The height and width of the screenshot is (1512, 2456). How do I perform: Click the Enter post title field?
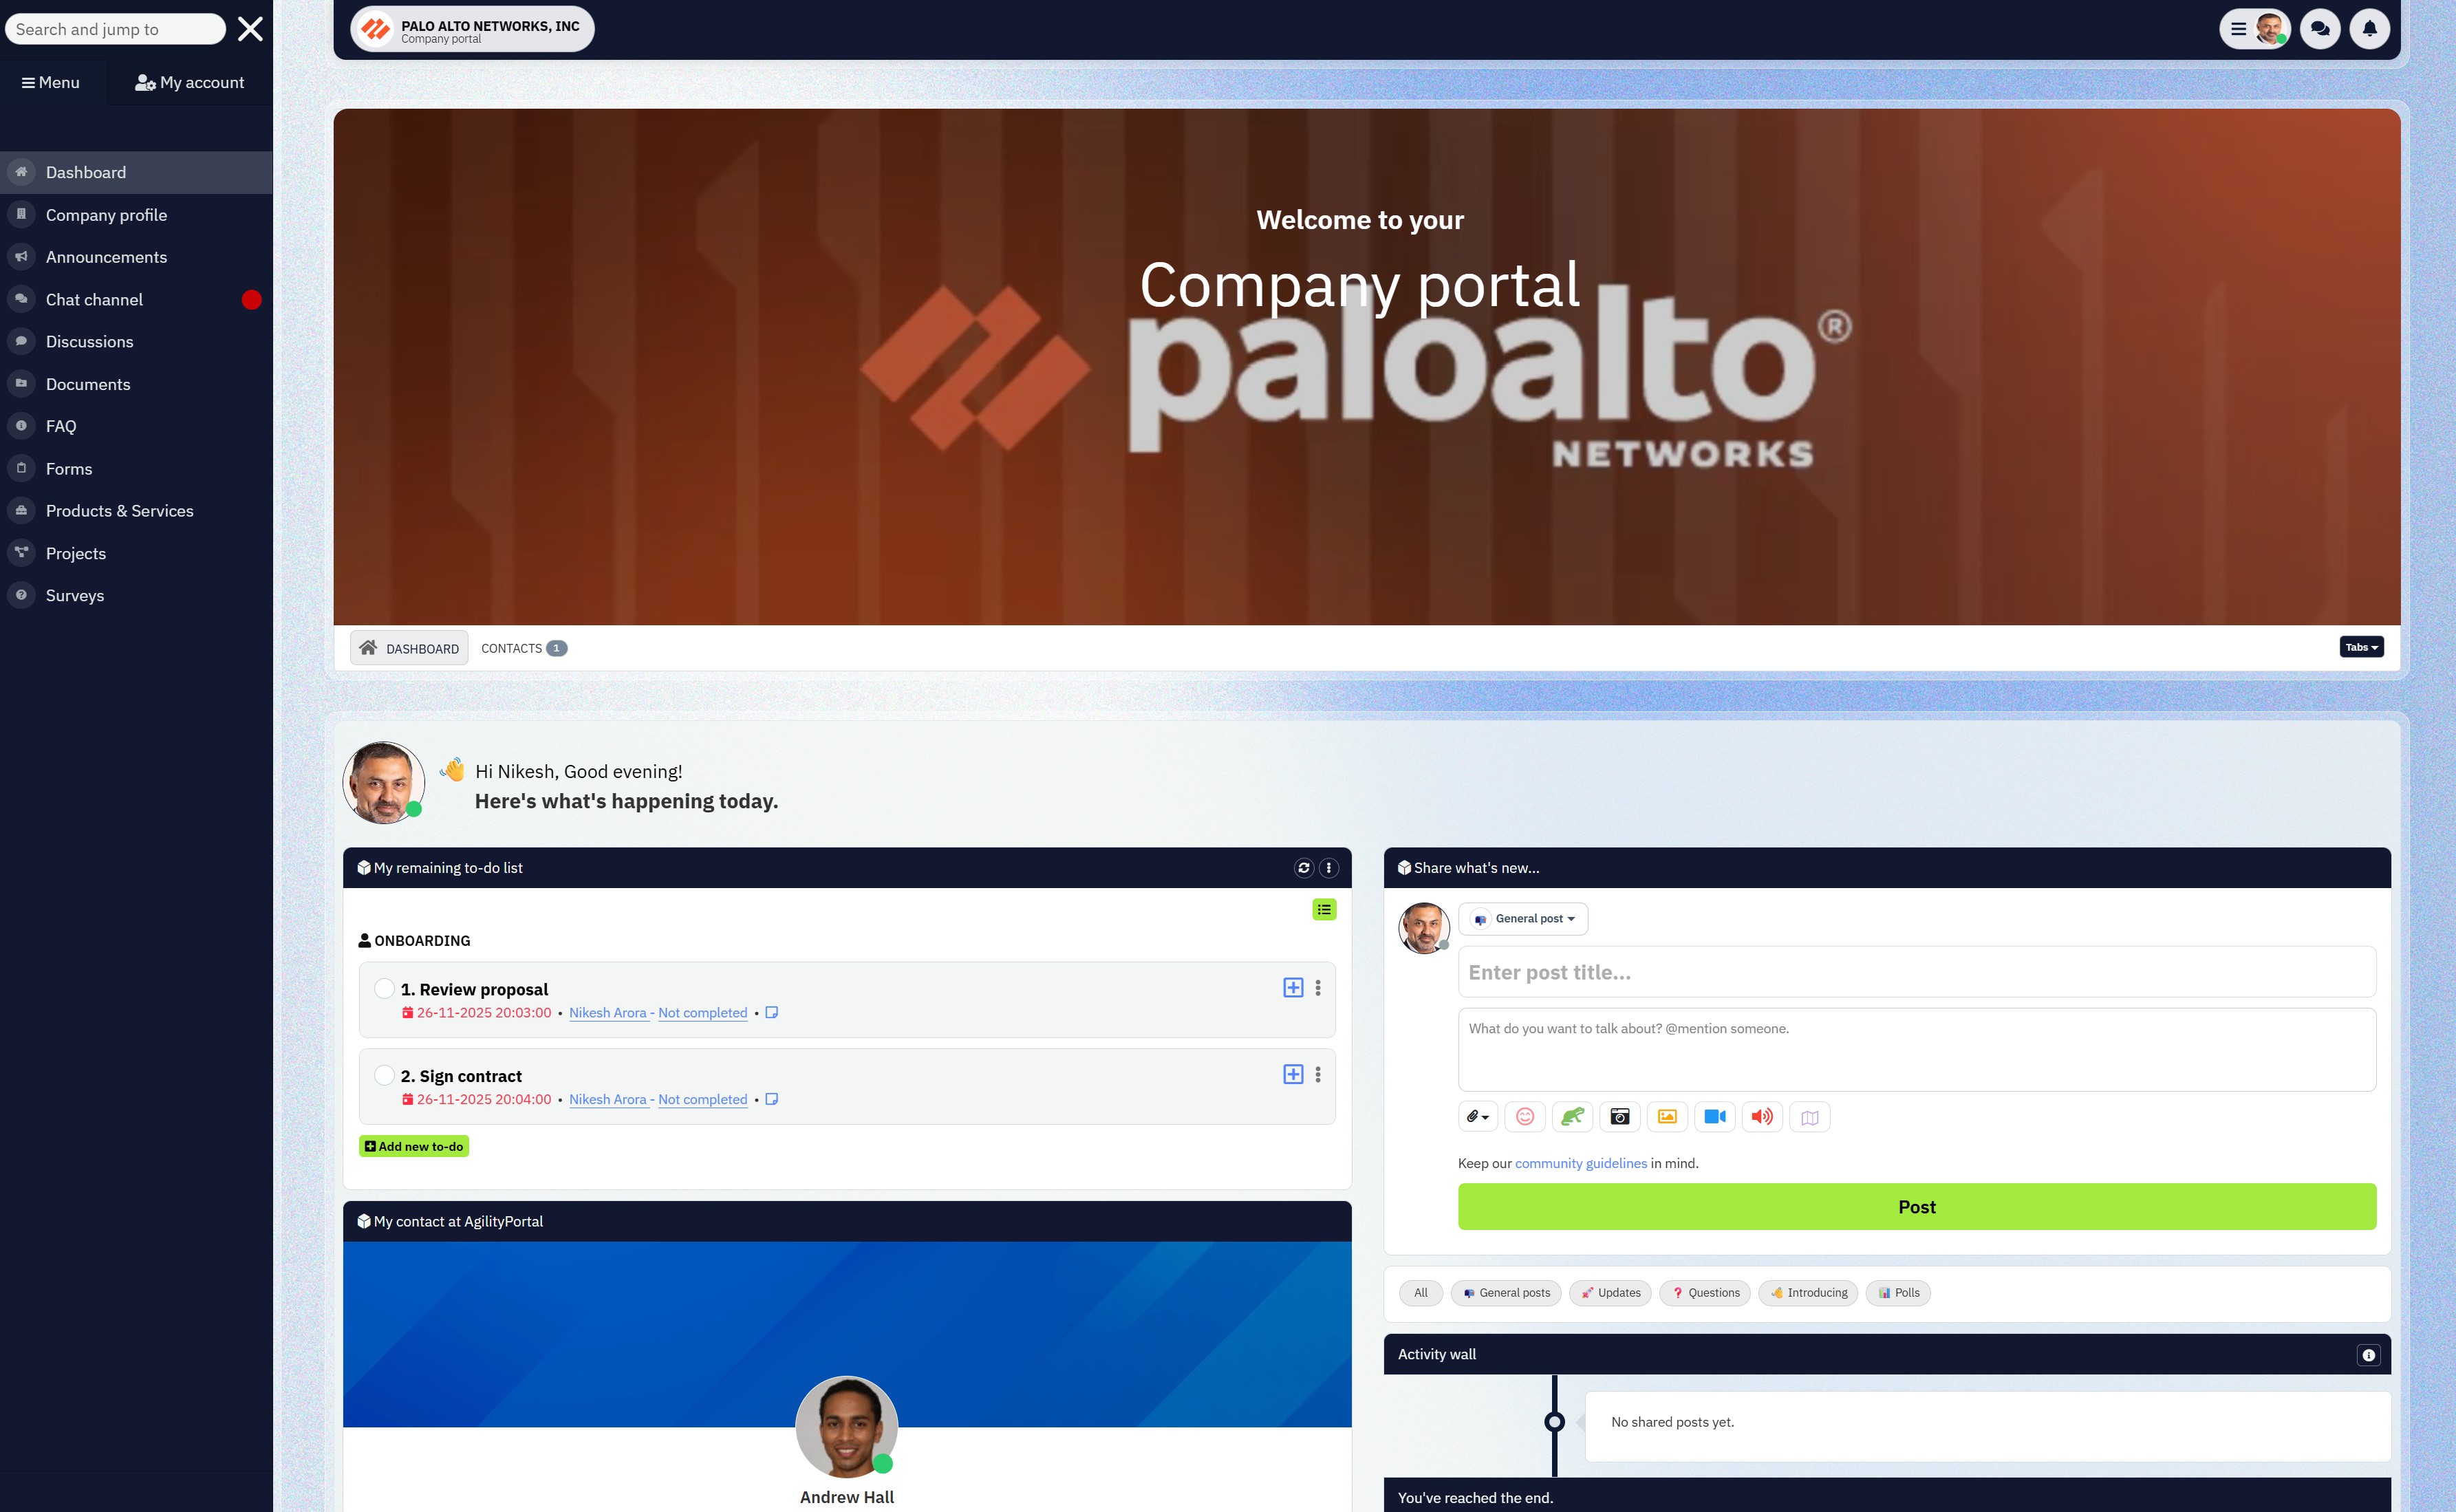[1915, 972]
